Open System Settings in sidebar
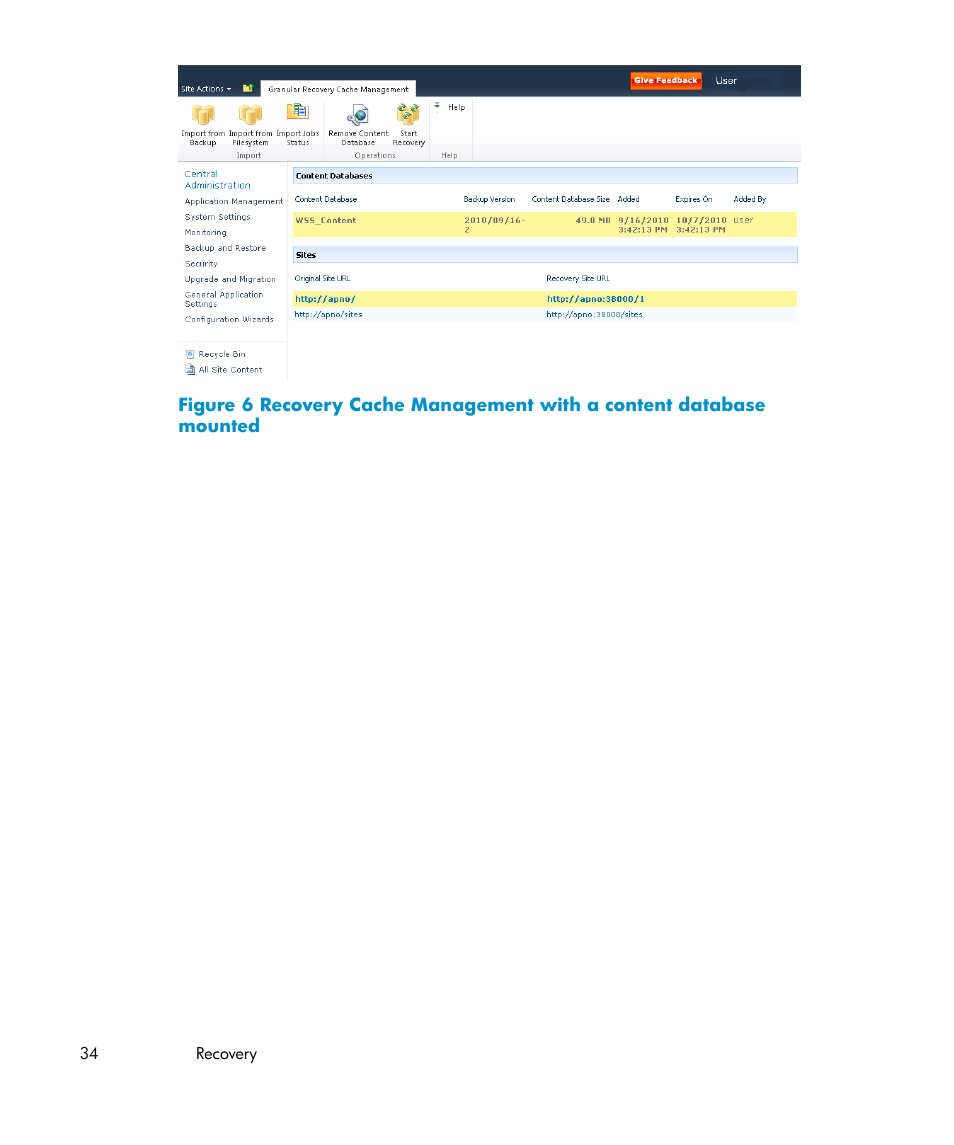This screenshot has width=954, height=1145. [218, 217]
